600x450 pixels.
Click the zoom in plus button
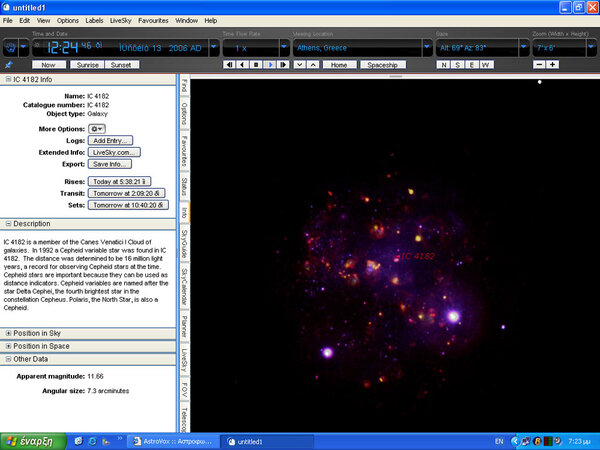point(553,64)
